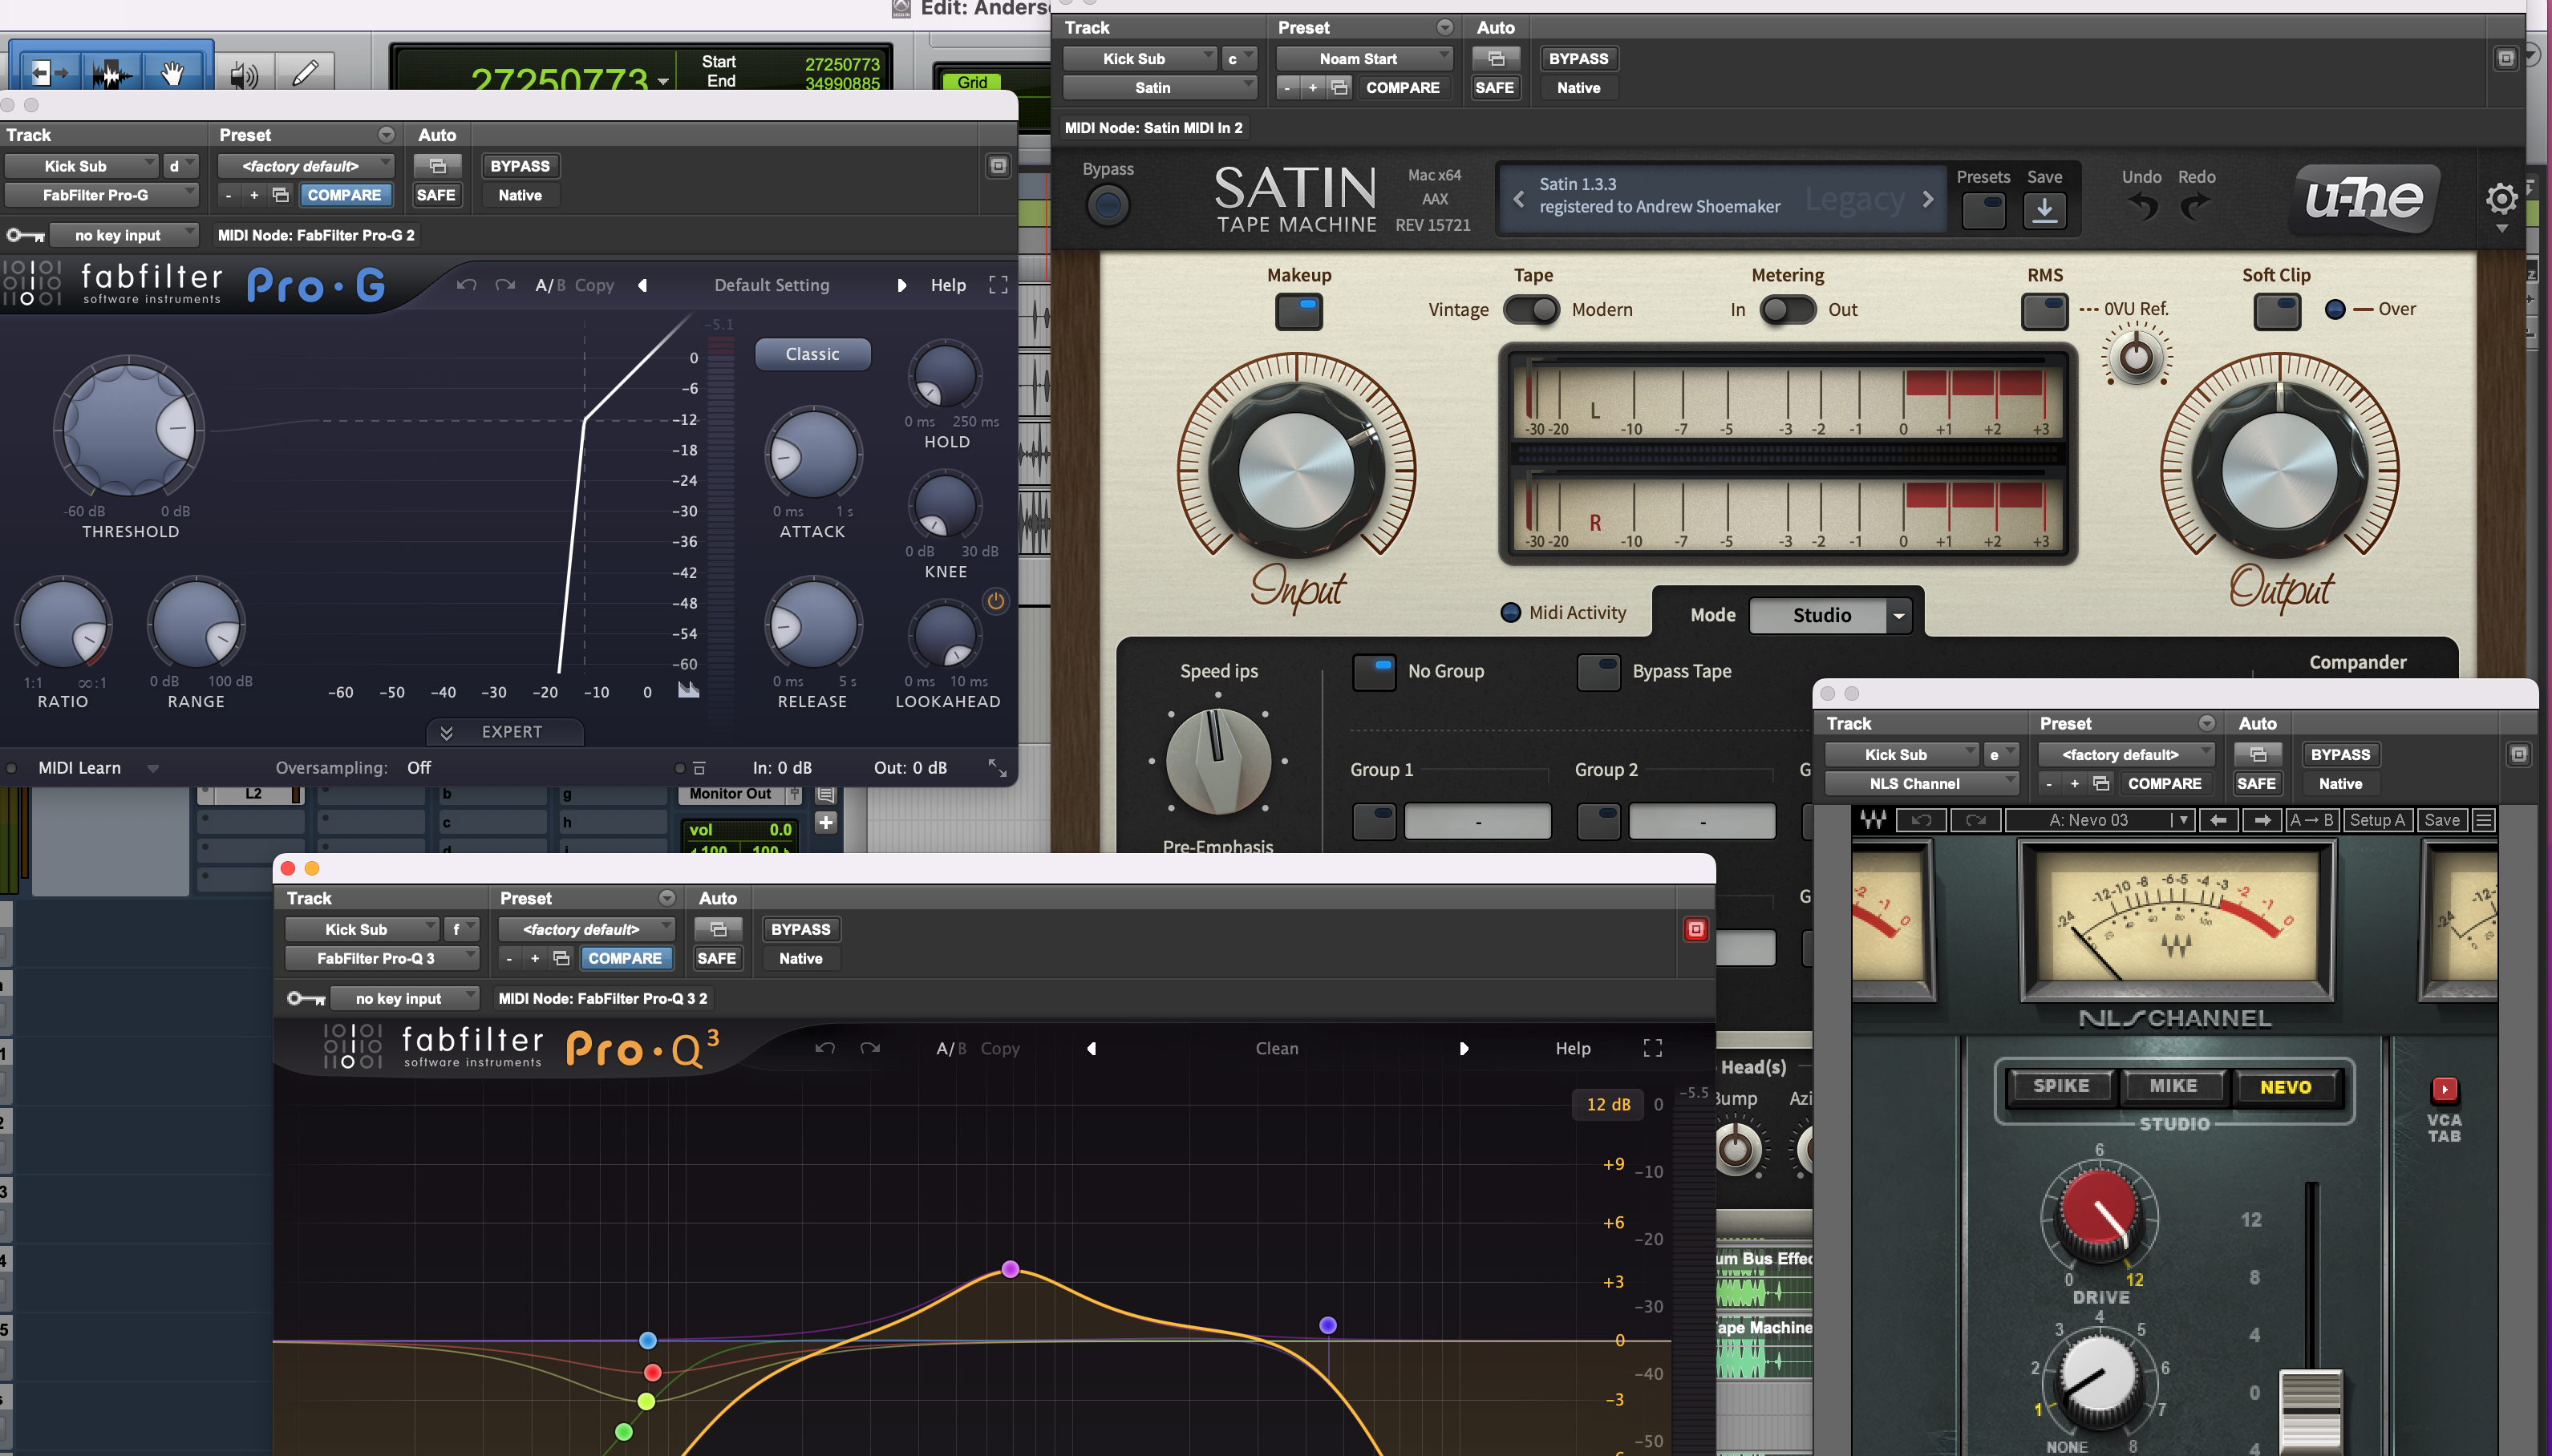Enable Group 1 toggle in Satin
2552x1456 pixels.
pos(1374,821)
